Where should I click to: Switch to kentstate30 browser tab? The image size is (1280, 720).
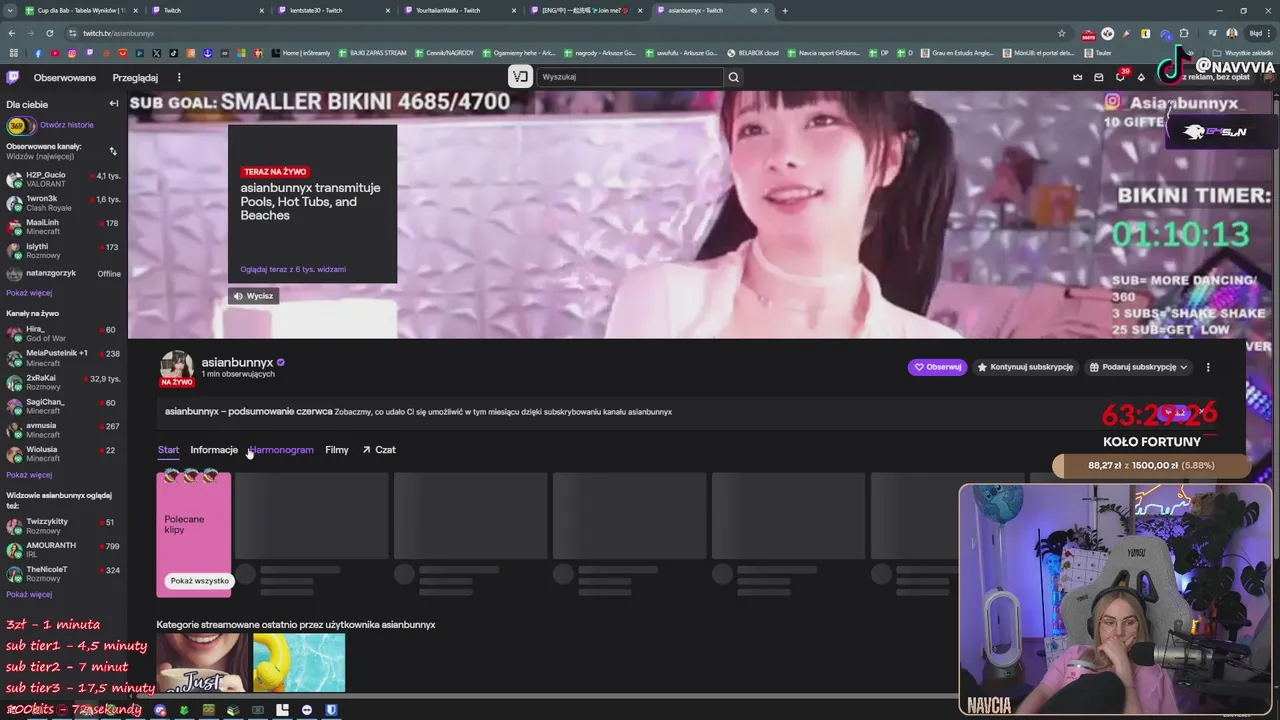coord(333,10)
